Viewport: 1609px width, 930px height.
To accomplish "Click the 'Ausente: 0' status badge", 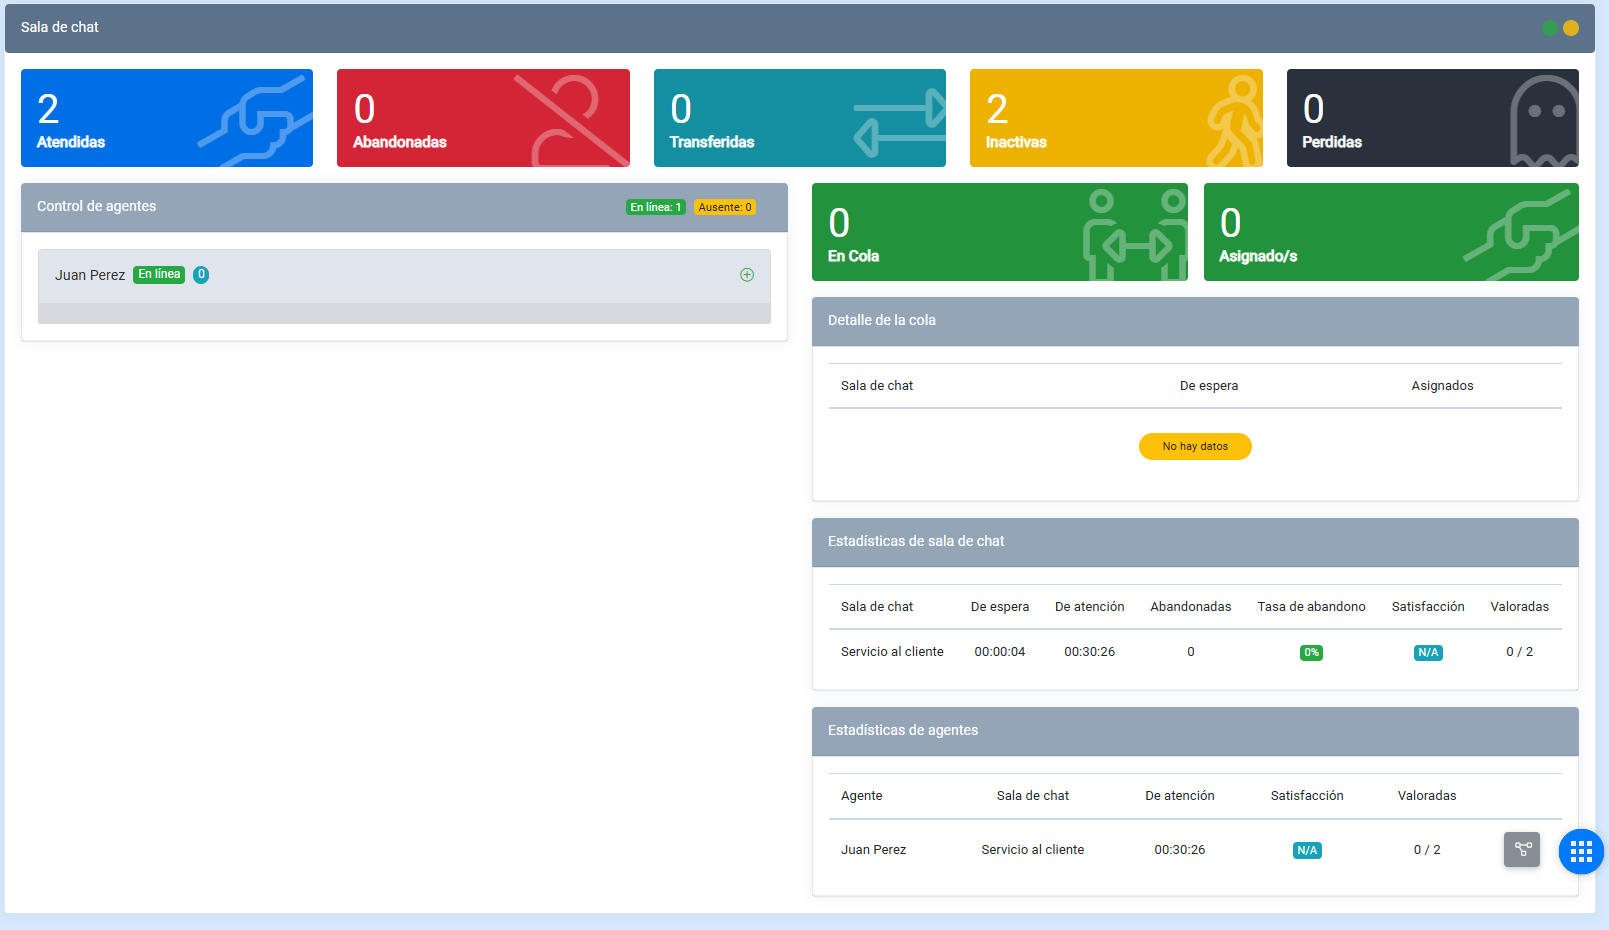I will [x=724, y=207].
